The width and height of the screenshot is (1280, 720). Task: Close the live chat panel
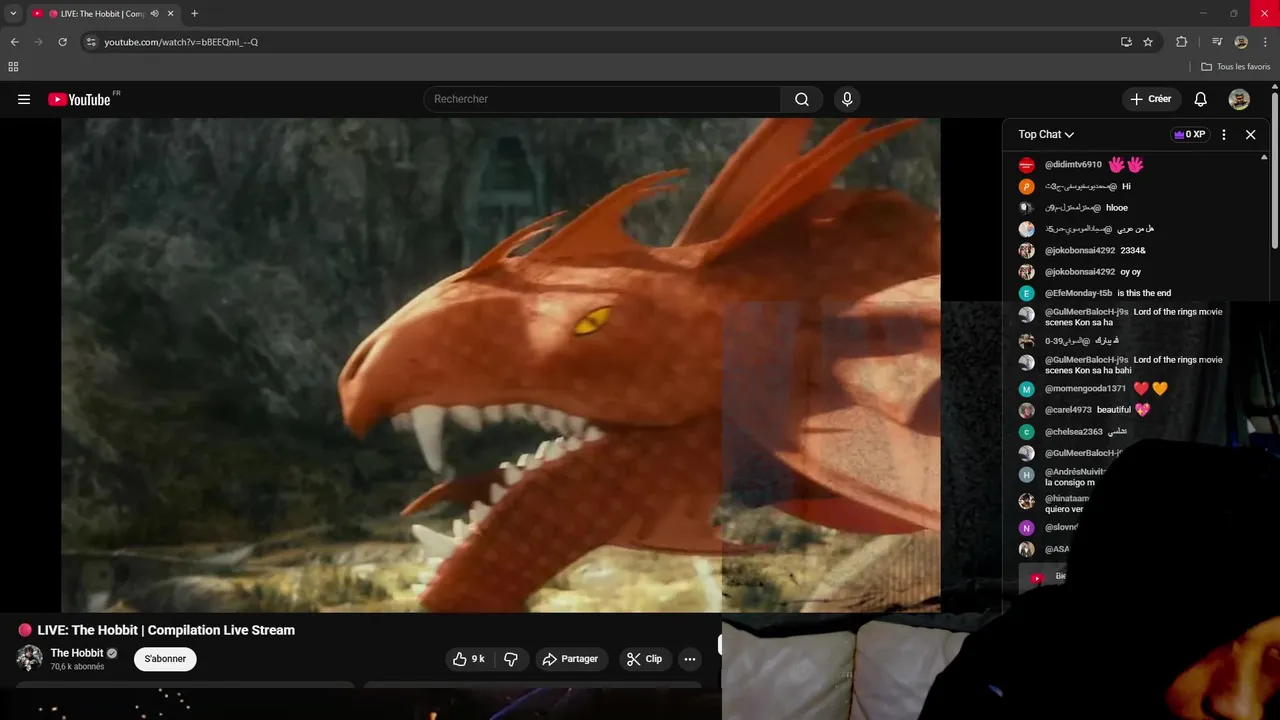[x=1250, y=134]
